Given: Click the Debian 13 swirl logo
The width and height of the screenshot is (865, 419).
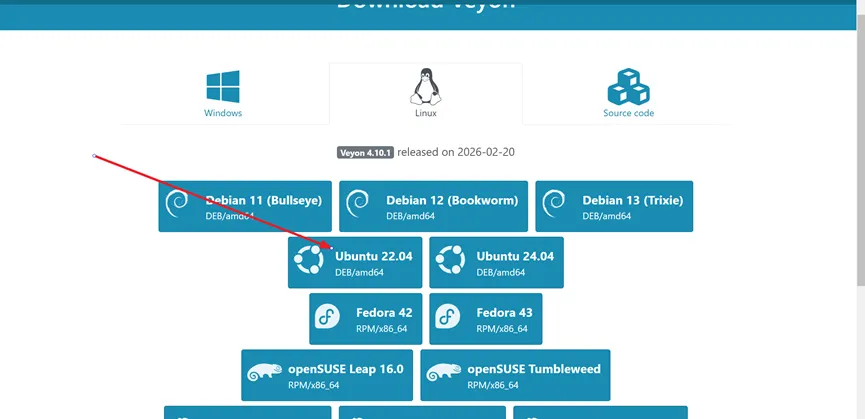Looking at the screenshot, I should pos(553,205).
